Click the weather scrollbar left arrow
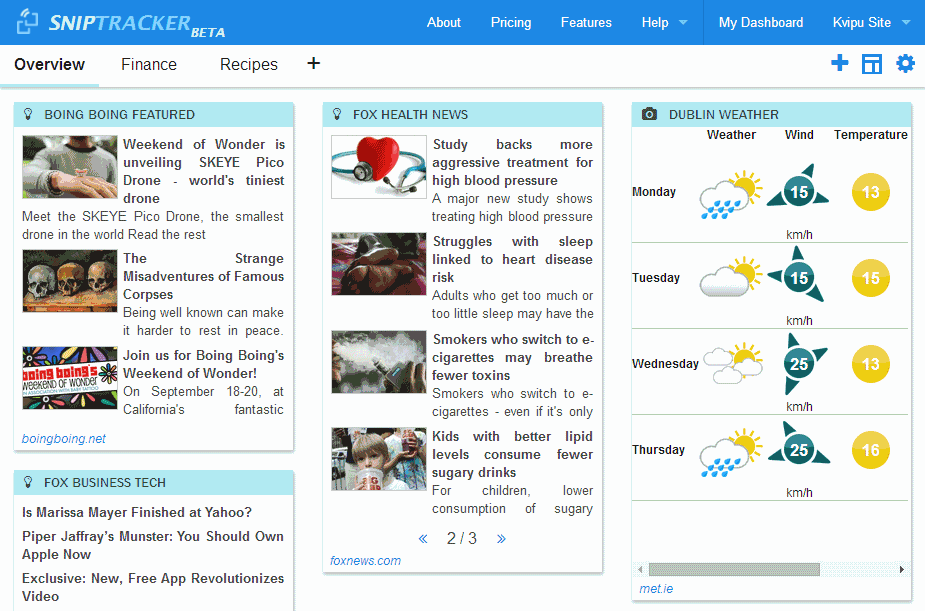The width and height of the screenshot is (925, 611). [640, 569]
